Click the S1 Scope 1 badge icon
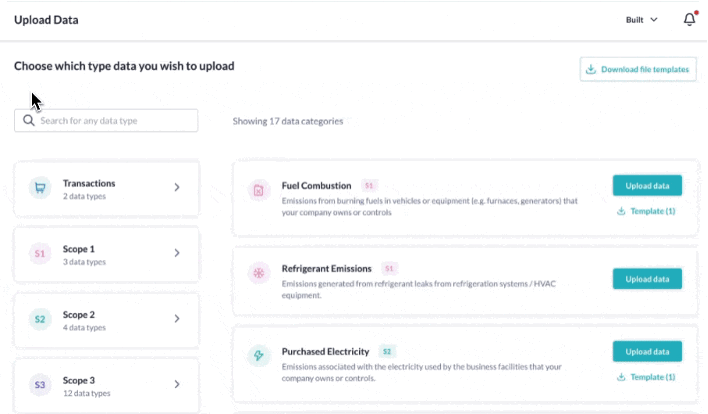Viewport: 708px width, 414px height. coord(40,253)
